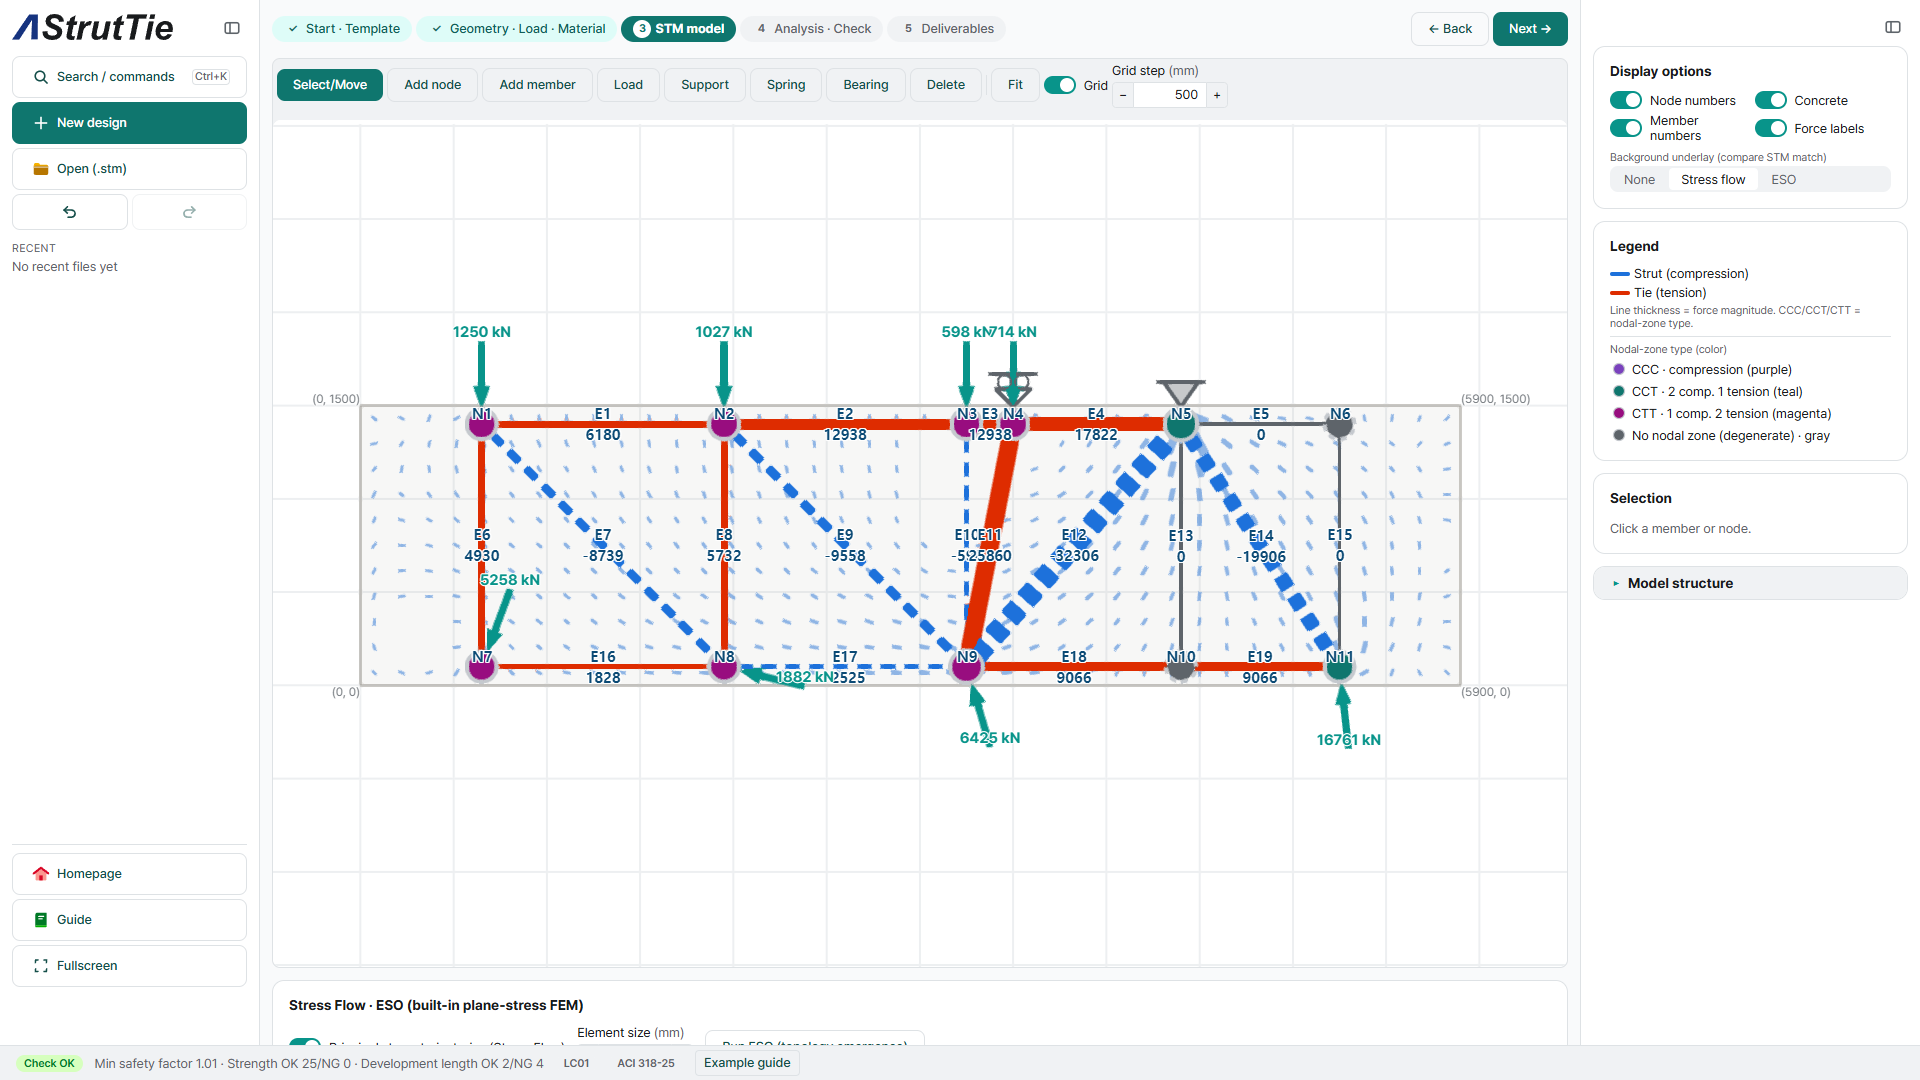The width and height of the screenshot is (1920, 1080).
Task: Toggle Member numbers display
Action: pyautogui.click(x=1626, y=128)
